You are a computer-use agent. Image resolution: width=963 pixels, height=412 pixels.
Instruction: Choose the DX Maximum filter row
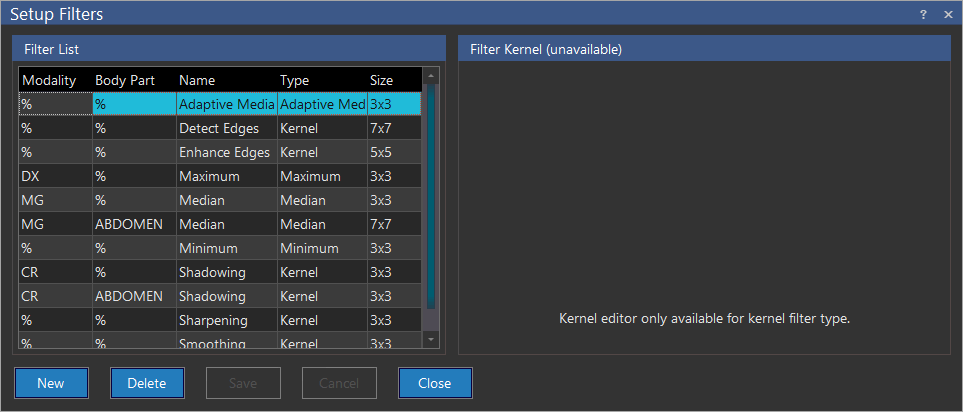click(x=209, y=176)
